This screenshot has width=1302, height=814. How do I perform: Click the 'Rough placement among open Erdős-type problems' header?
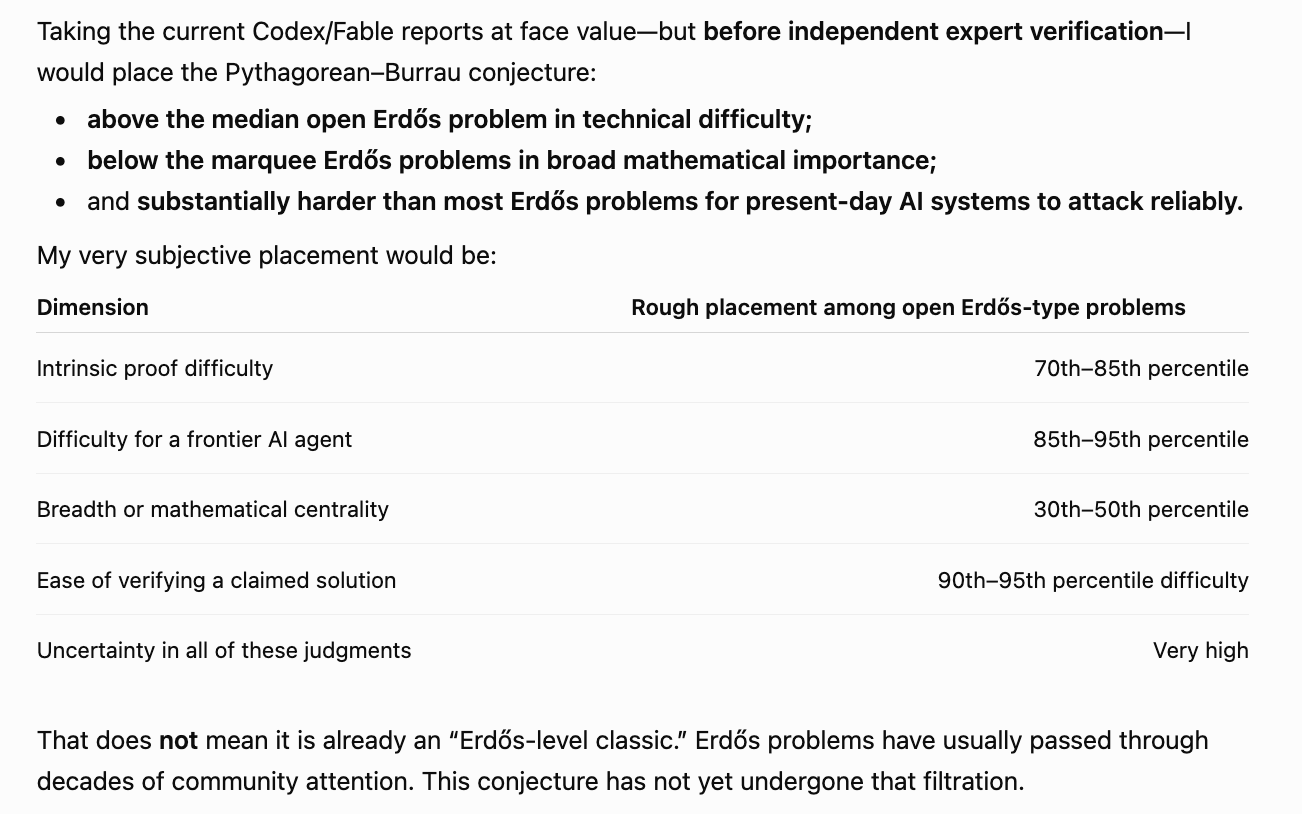[x=908, y=307]
